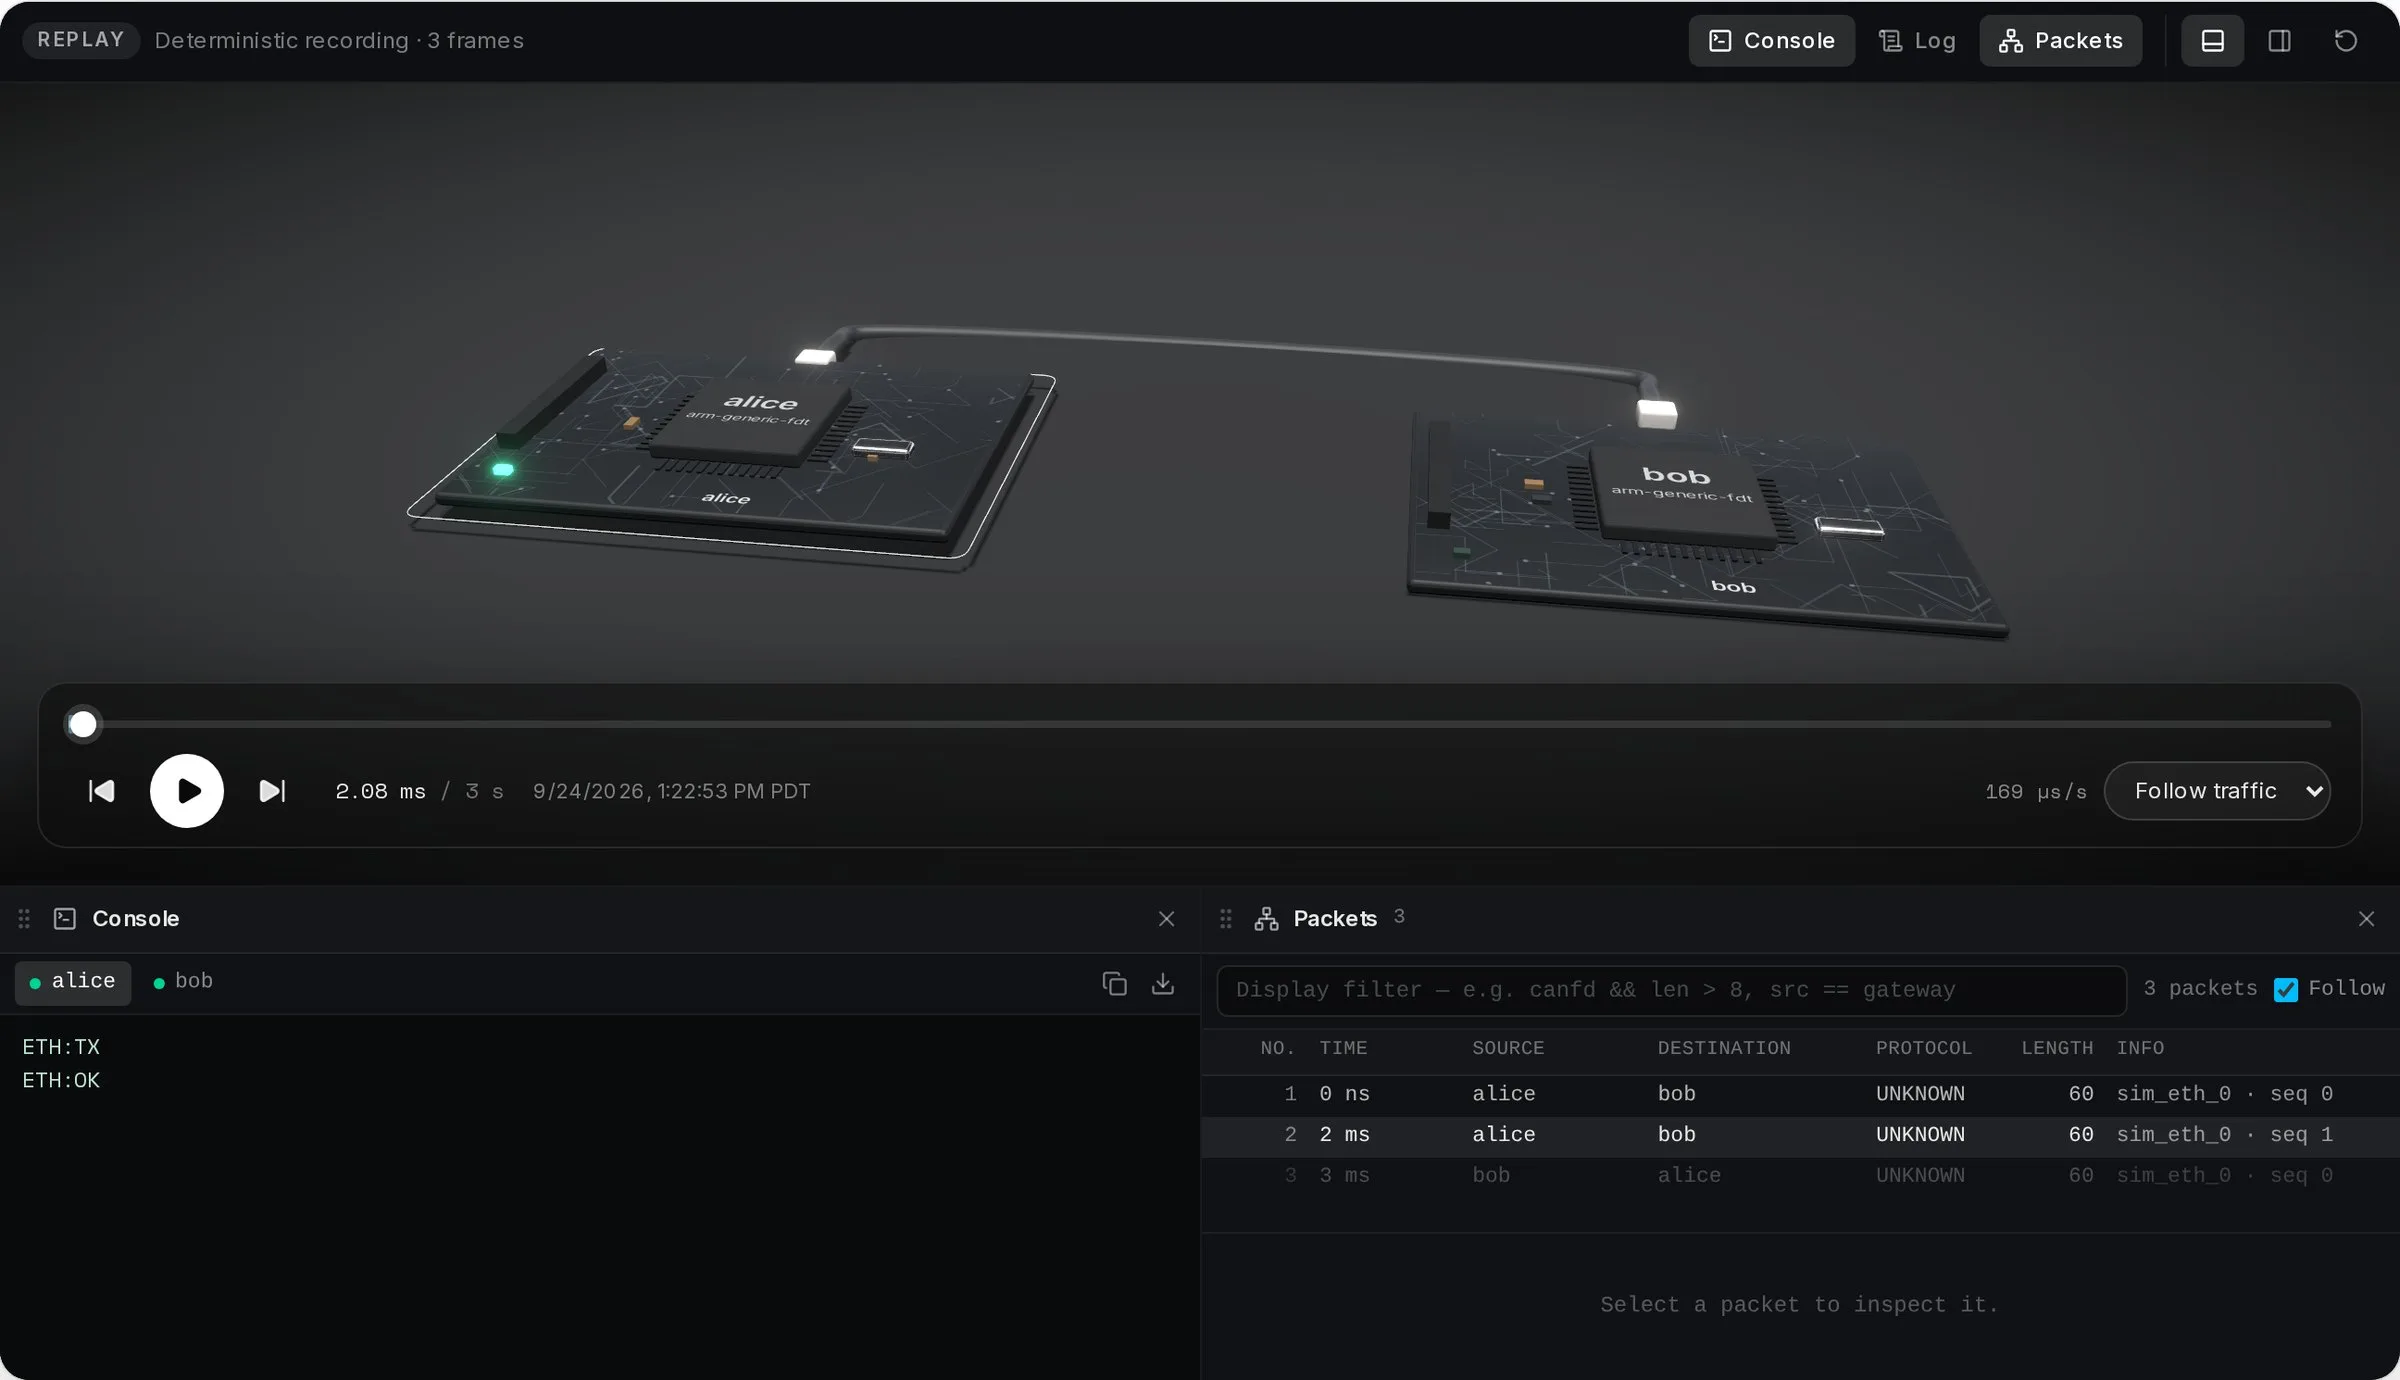Select packet 2 at 2 ms
Screen dimensions: 2400x1380
coord(1800,1135)
